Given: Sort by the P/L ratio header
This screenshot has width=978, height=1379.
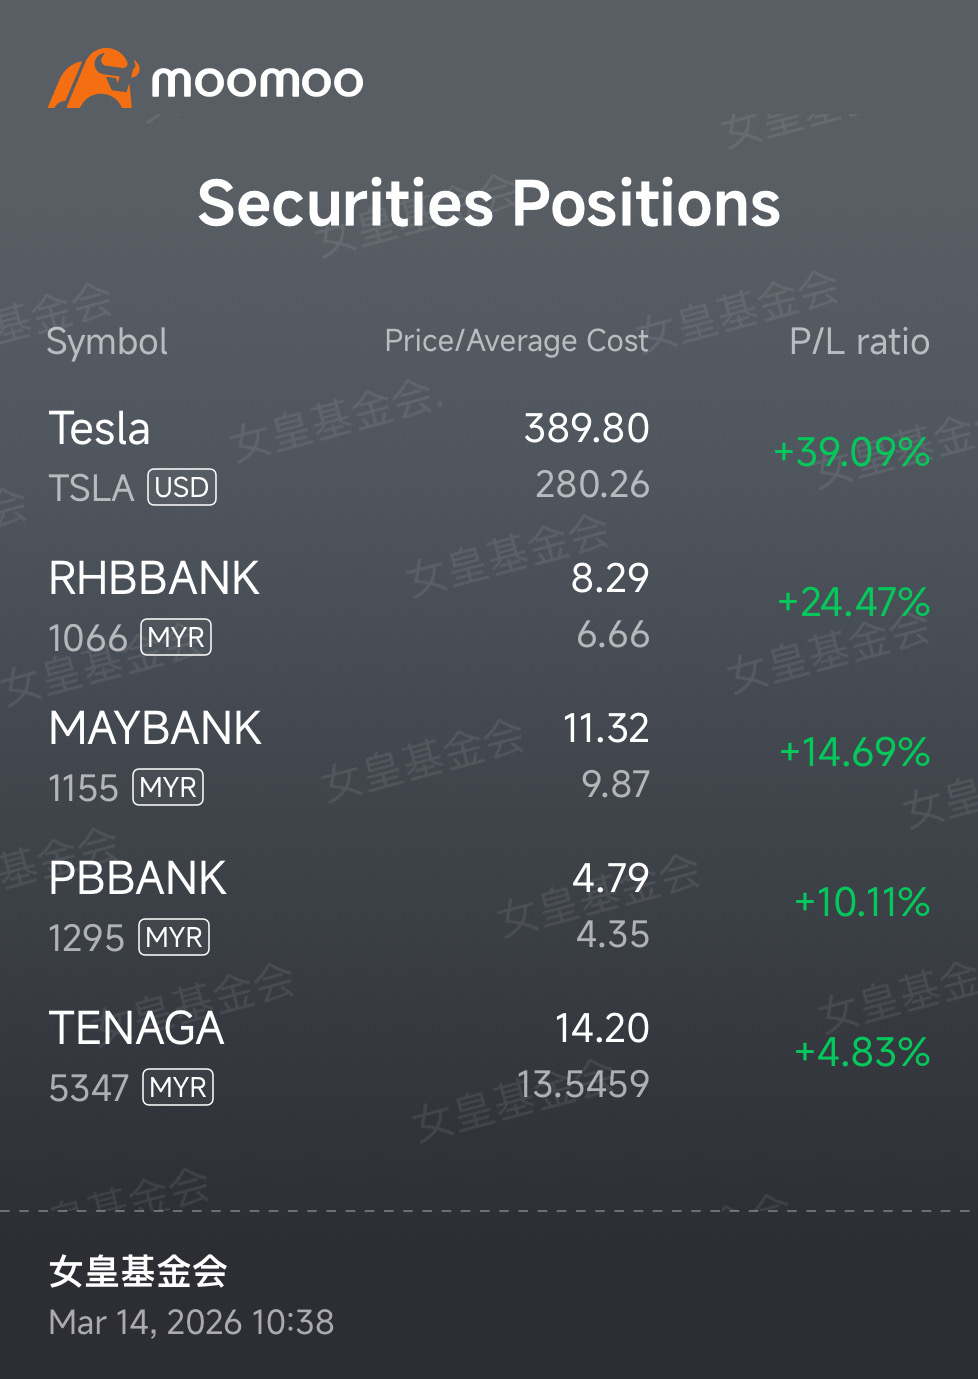Looking at the screenshot, I should click(860, 342).
